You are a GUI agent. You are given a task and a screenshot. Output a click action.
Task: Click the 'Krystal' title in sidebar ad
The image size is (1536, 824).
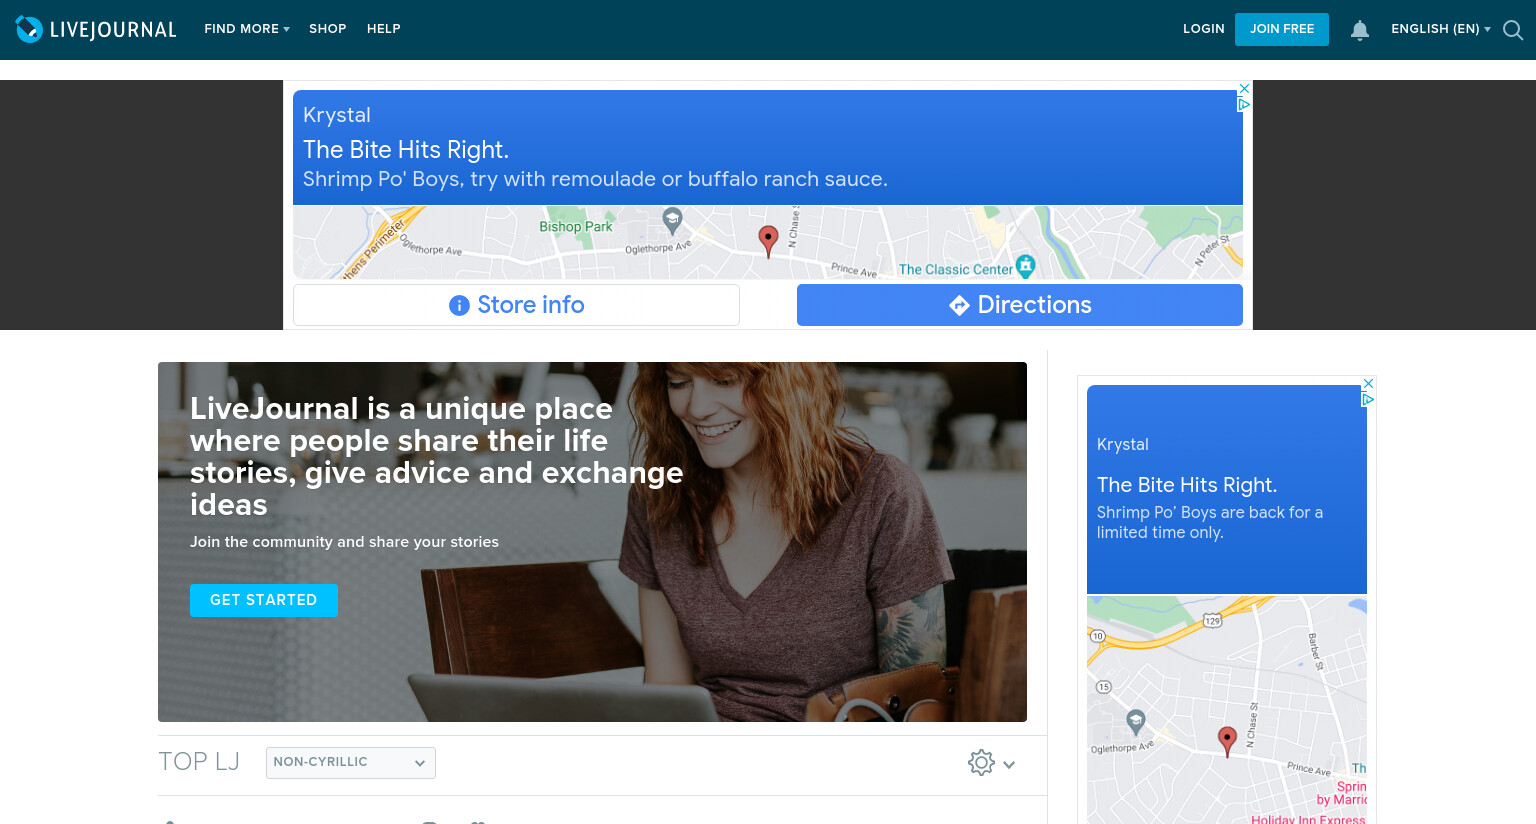(x=1123, y=444)
